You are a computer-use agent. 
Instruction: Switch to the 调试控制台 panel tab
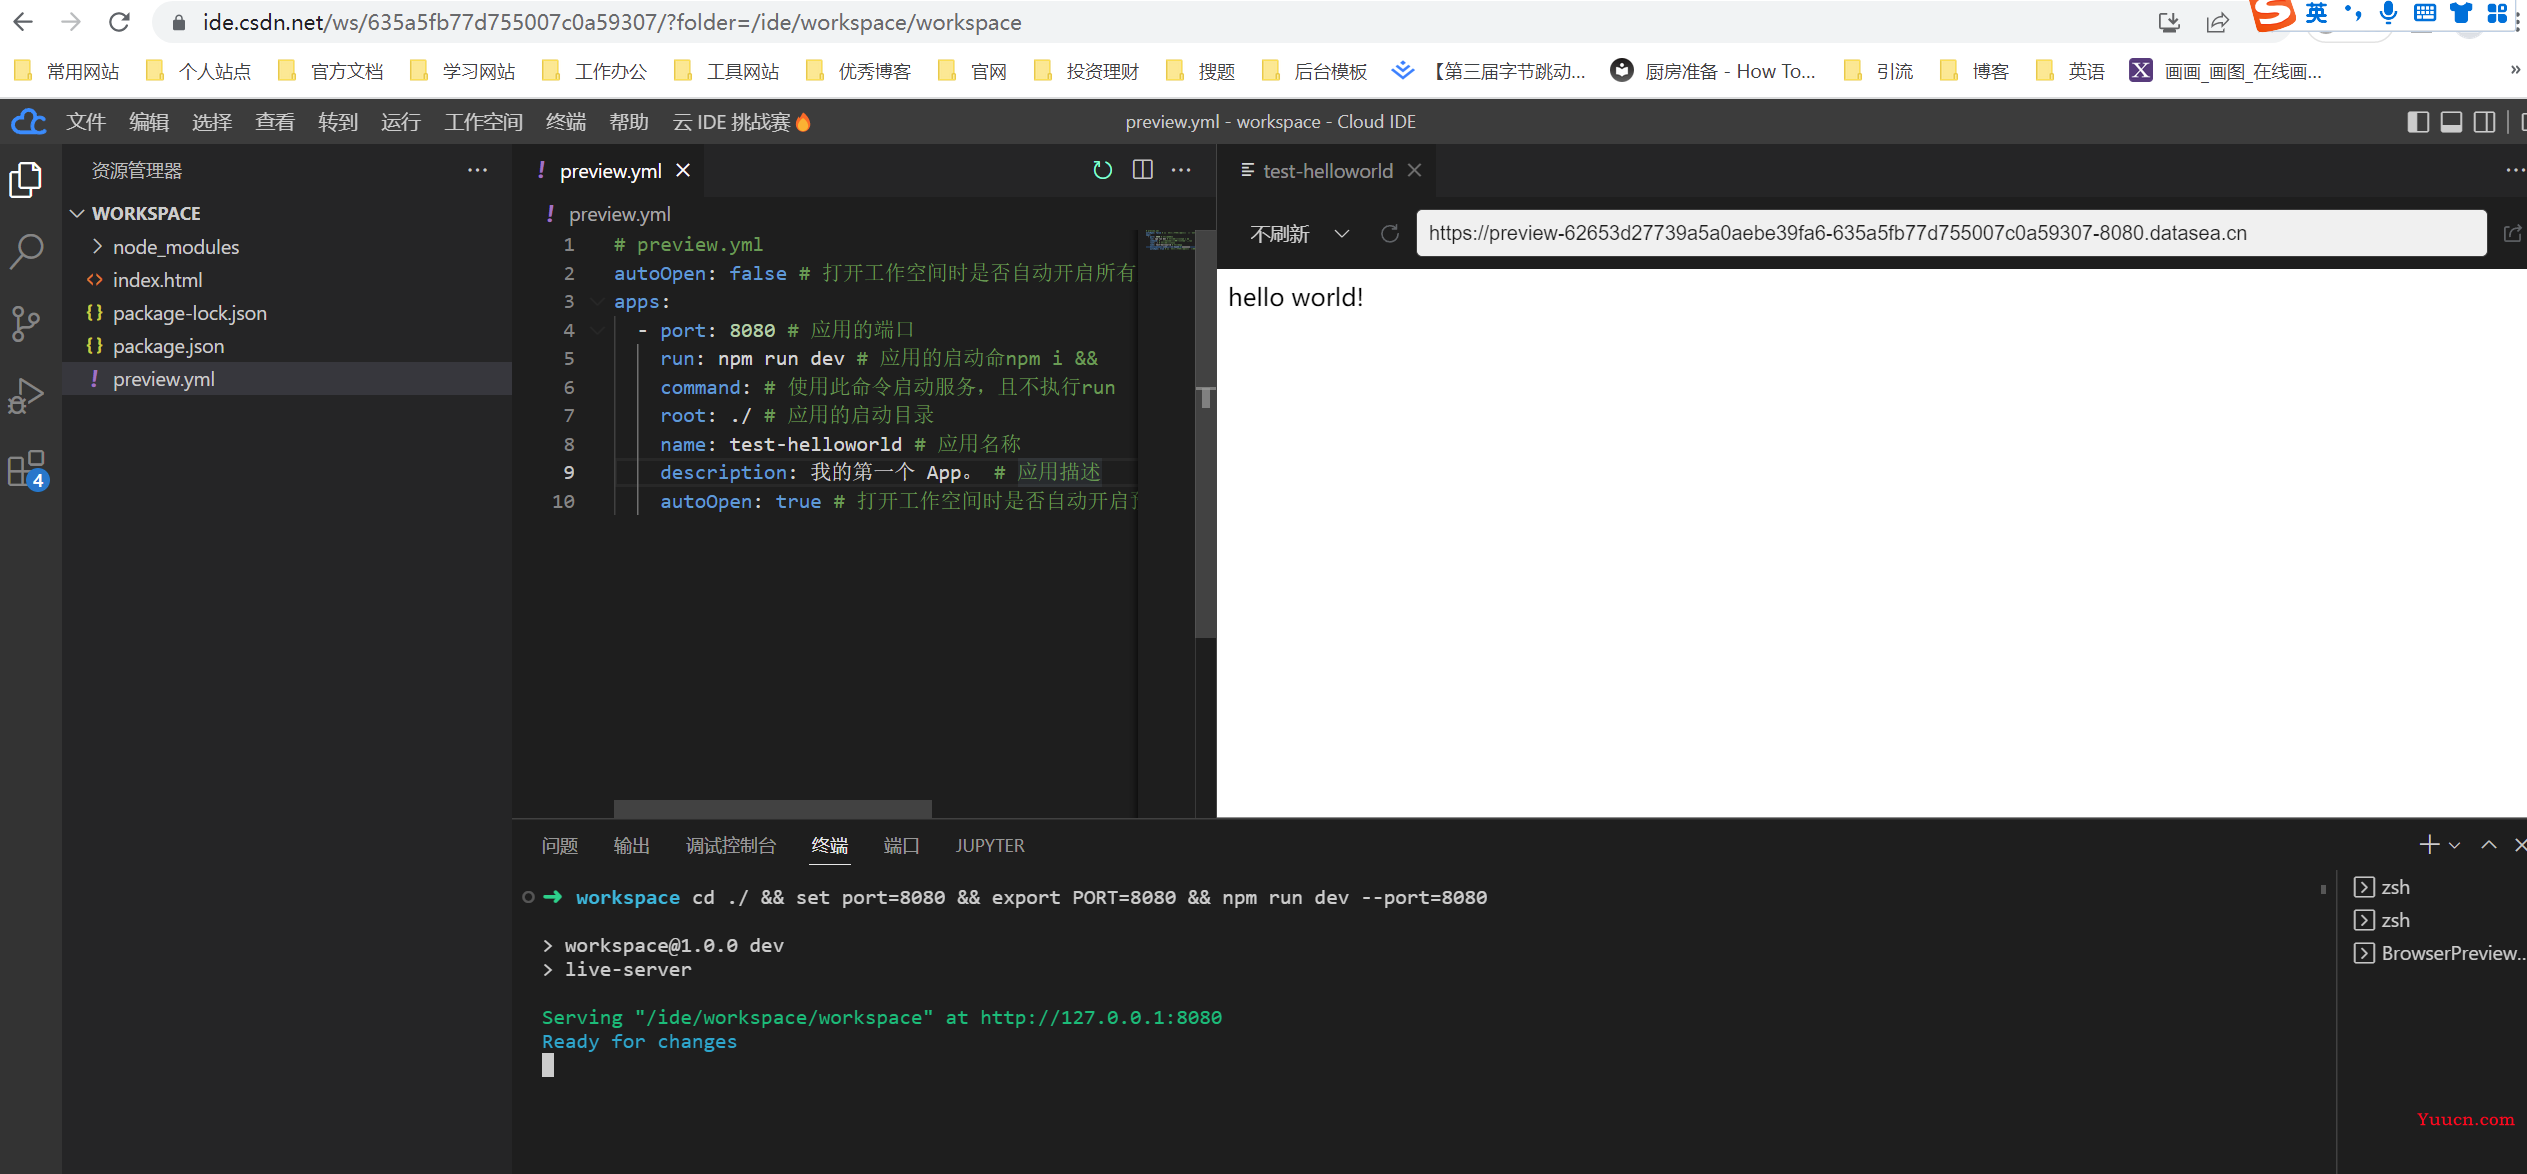pos(731,845)
